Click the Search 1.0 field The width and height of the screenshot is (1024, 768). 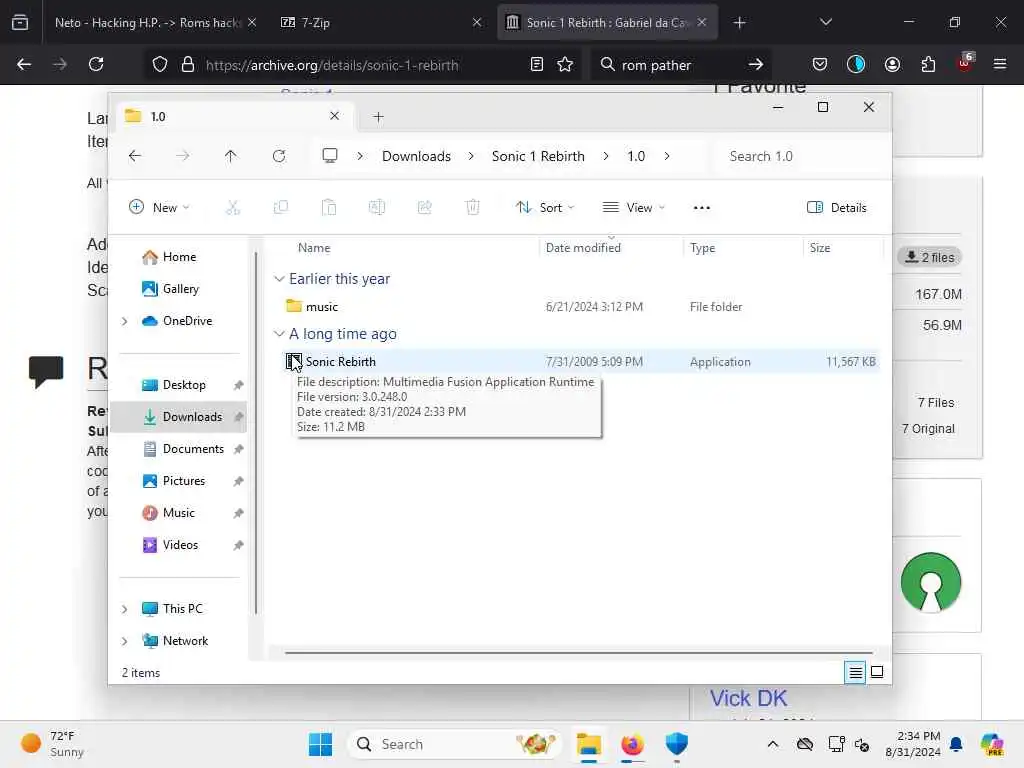[x=798, y=156]
